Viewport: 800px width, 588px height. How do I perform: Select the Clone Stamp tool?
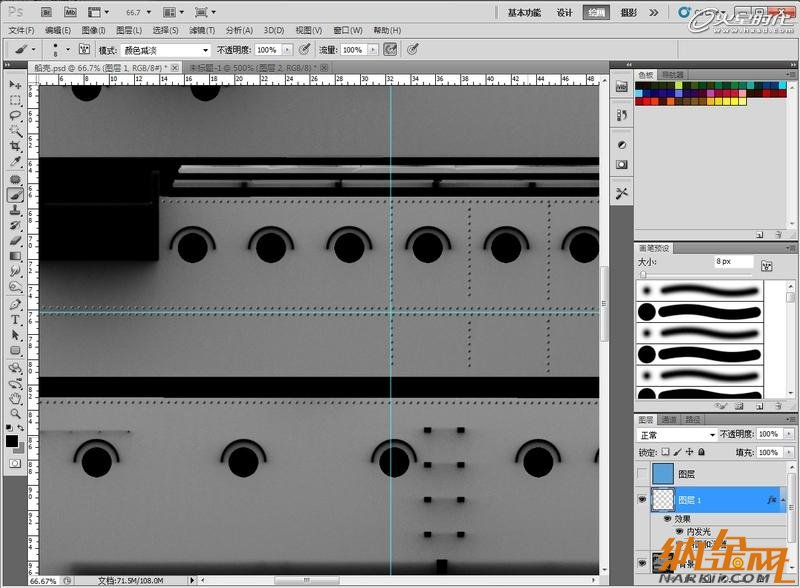pyautogui.click(x=15, y=210)
